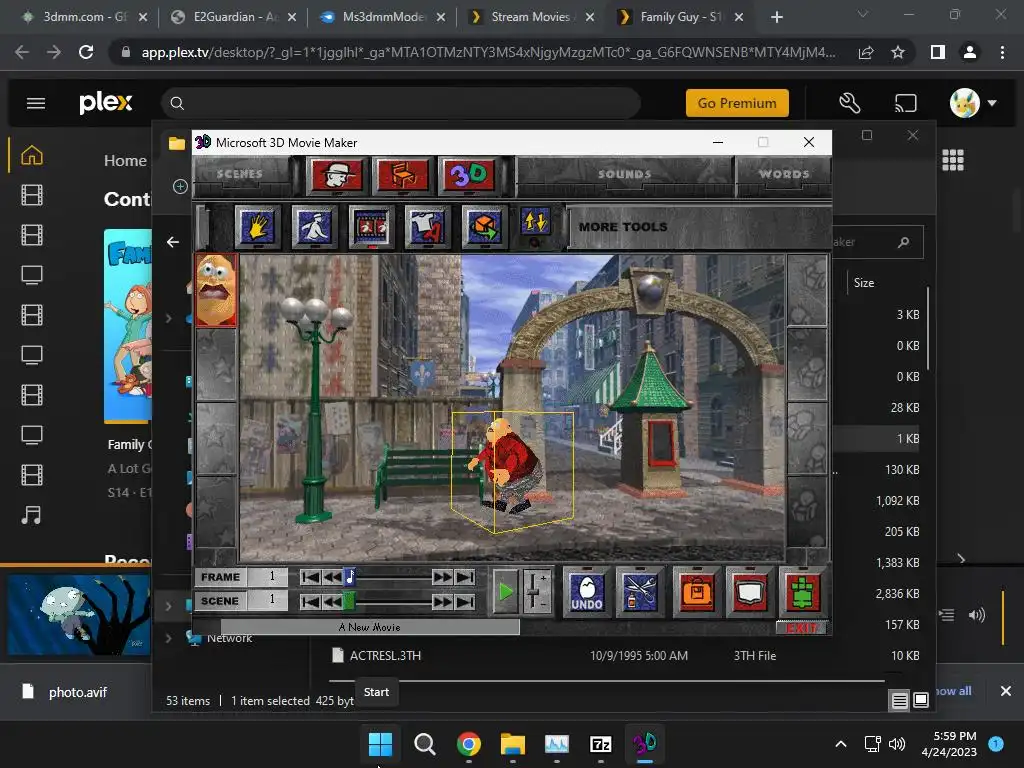Jump to last scene
1024x768 pixels.
[465, 601]
